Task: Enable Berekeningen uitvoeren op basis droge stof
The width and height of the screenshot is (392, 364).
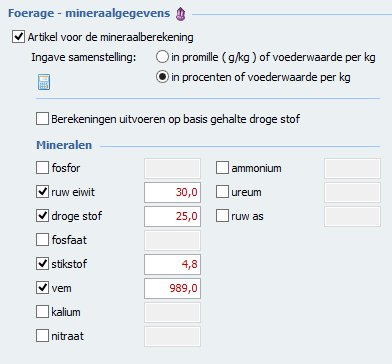Action: [42, 119]
